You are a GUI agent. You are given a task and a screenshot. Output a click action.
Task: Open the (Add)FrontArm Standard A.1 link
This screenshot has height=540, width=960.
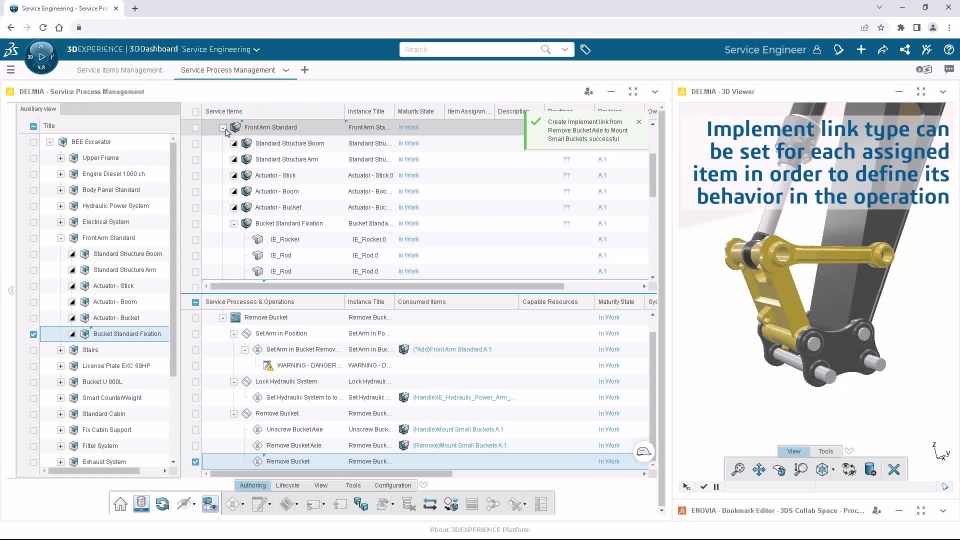click(452, 350)
